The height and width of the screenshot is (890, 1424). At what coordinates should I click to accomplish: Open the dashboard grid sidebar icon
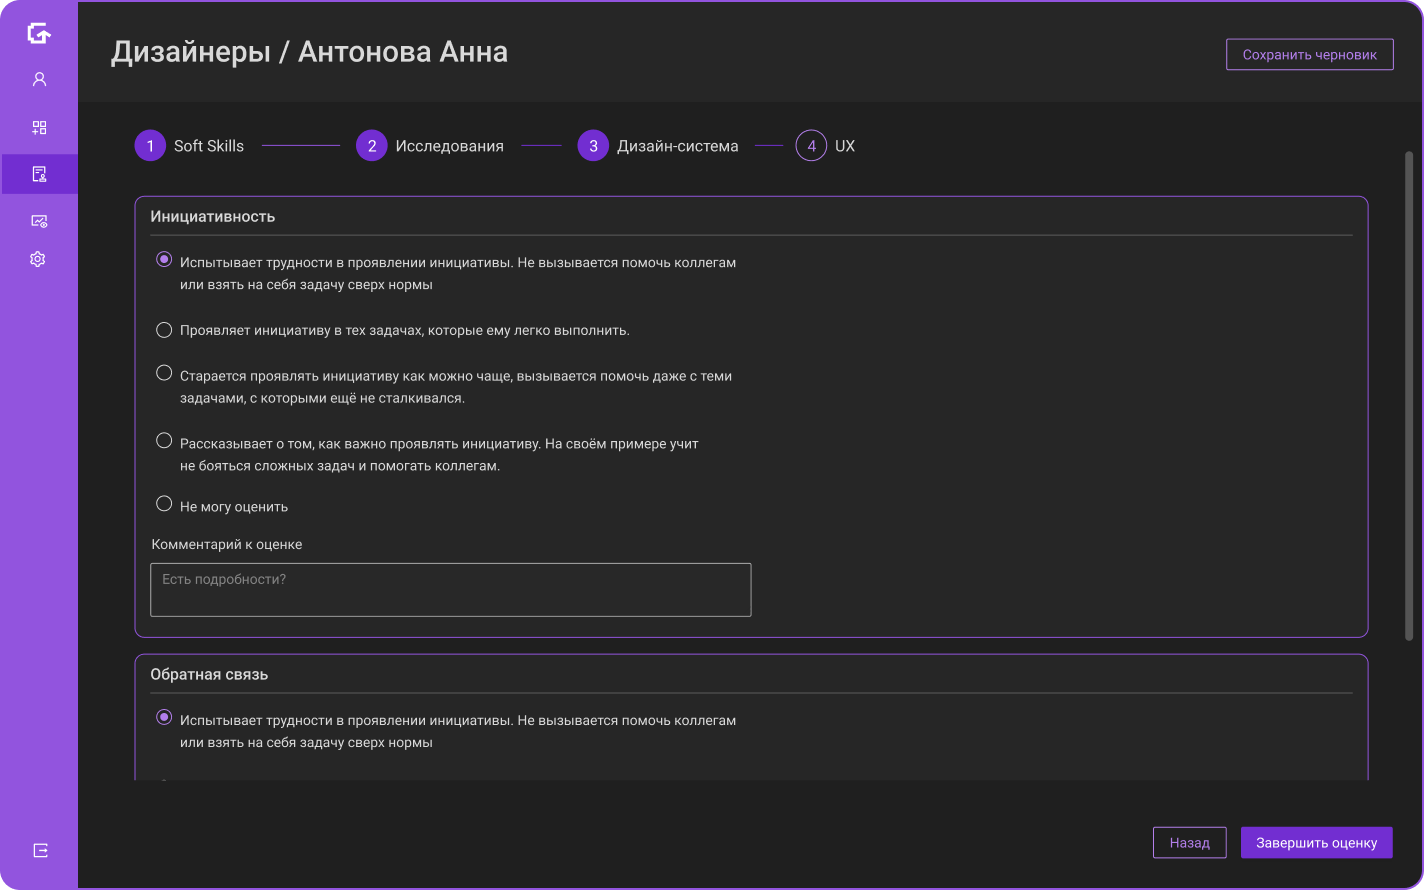(x=39, y=128)
